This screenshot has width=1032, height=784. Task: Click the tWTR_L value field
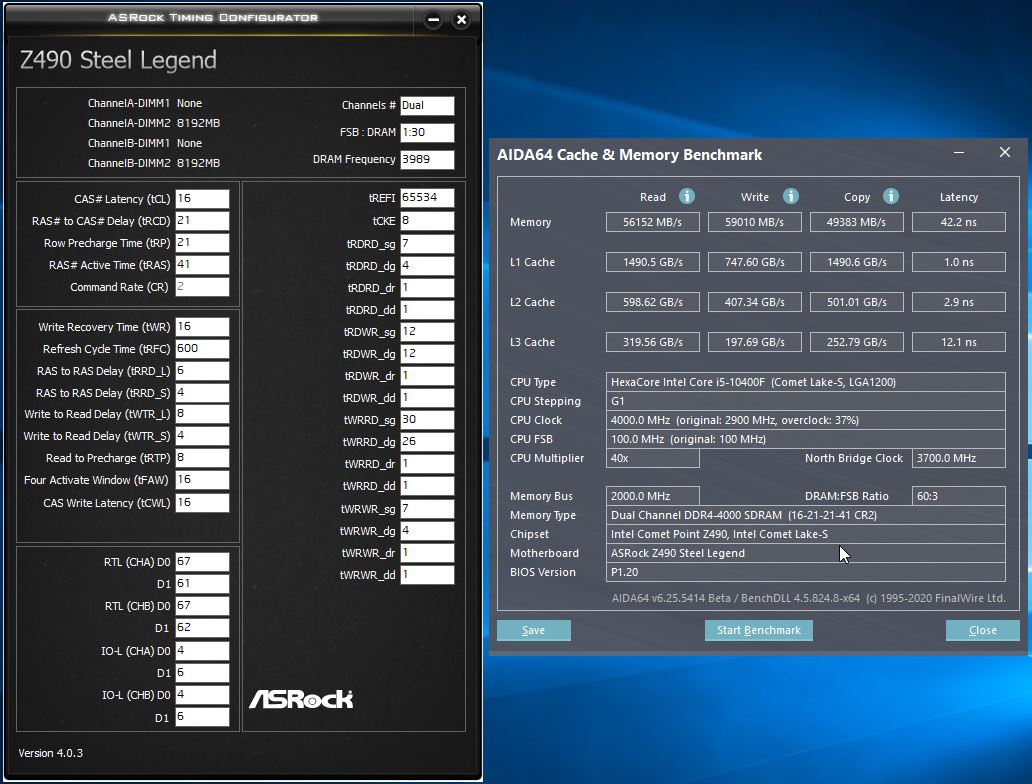click(202, 414)
